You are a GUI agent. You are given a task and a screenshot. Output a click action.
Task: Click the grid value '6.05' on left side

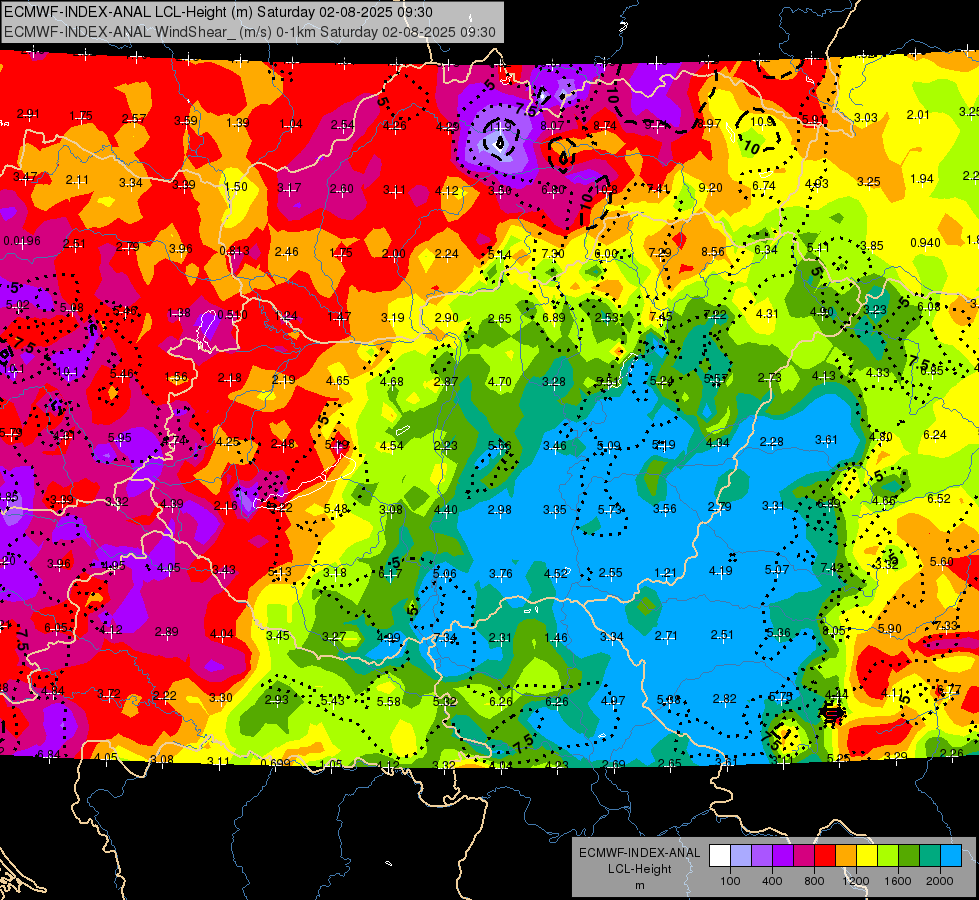point(56,628)
